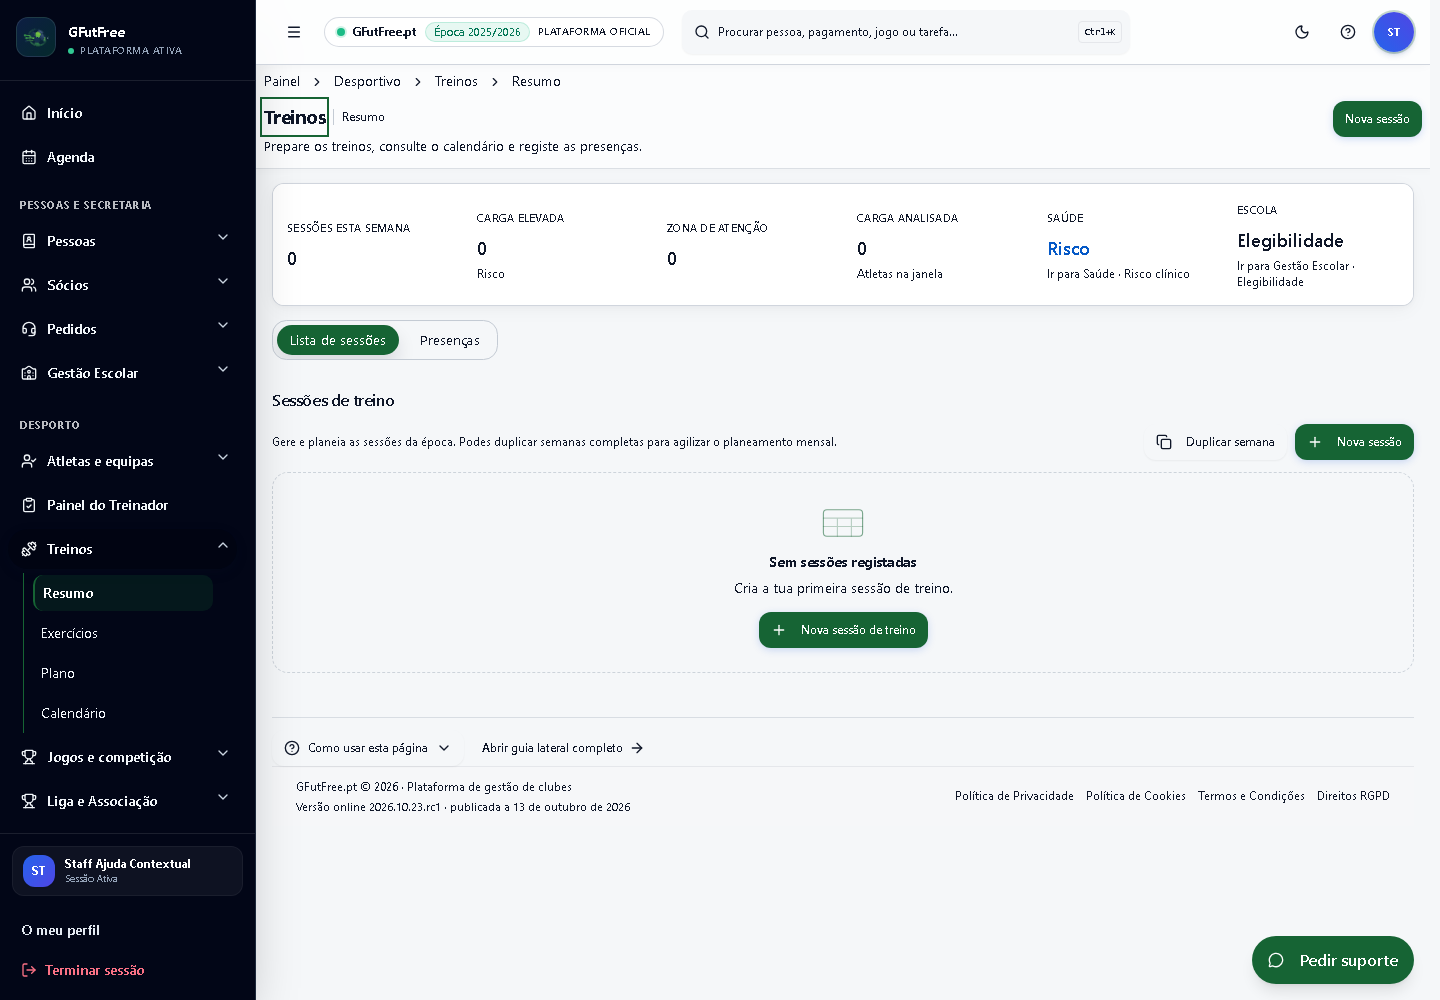Collapse the sidebar using the hamburger menu icon

click(x=294, y=32)
